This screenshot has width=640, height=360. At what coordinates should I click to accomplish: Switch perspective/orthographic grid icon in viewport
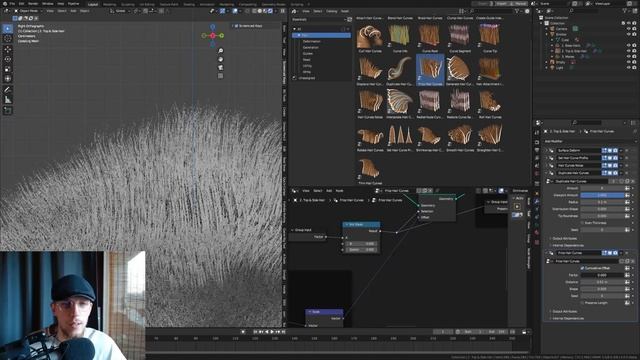220,76
